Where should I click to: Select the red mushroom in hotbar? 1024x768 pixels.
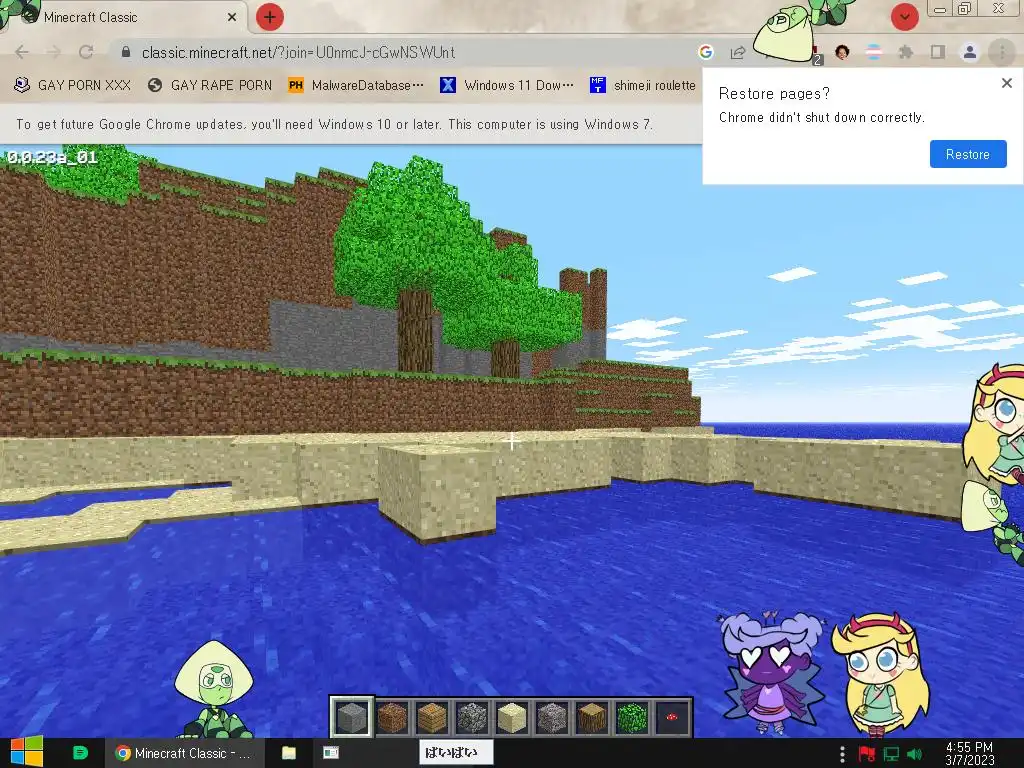pos(672,717)
